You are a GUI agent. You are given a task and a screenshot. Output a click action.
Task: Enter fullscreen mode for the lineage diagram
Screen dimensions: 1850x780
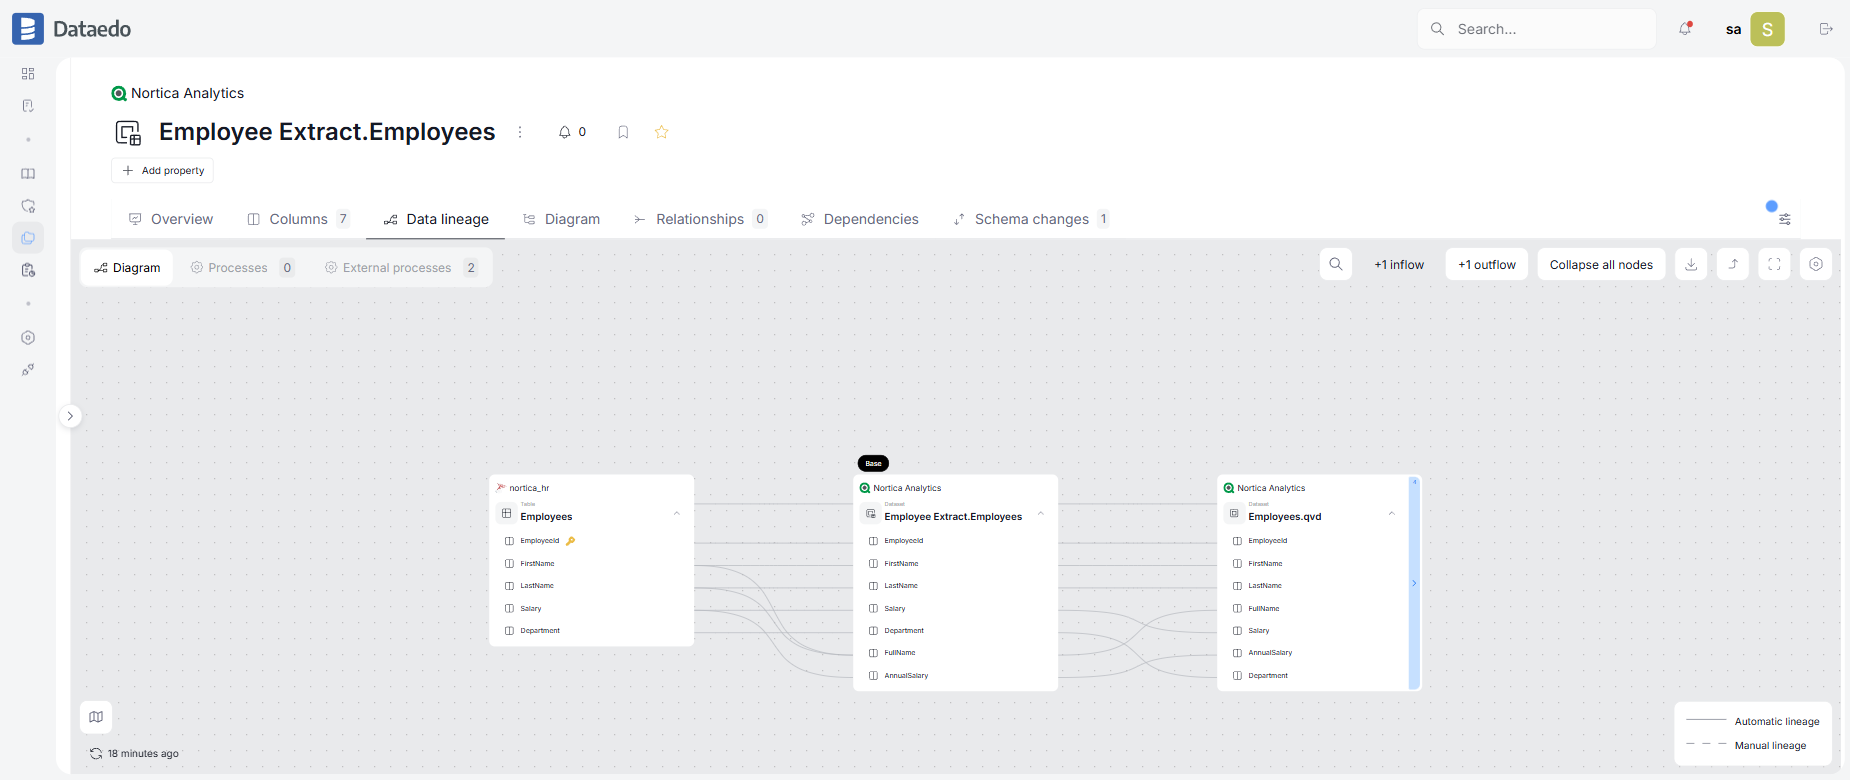coord(1775,264)
